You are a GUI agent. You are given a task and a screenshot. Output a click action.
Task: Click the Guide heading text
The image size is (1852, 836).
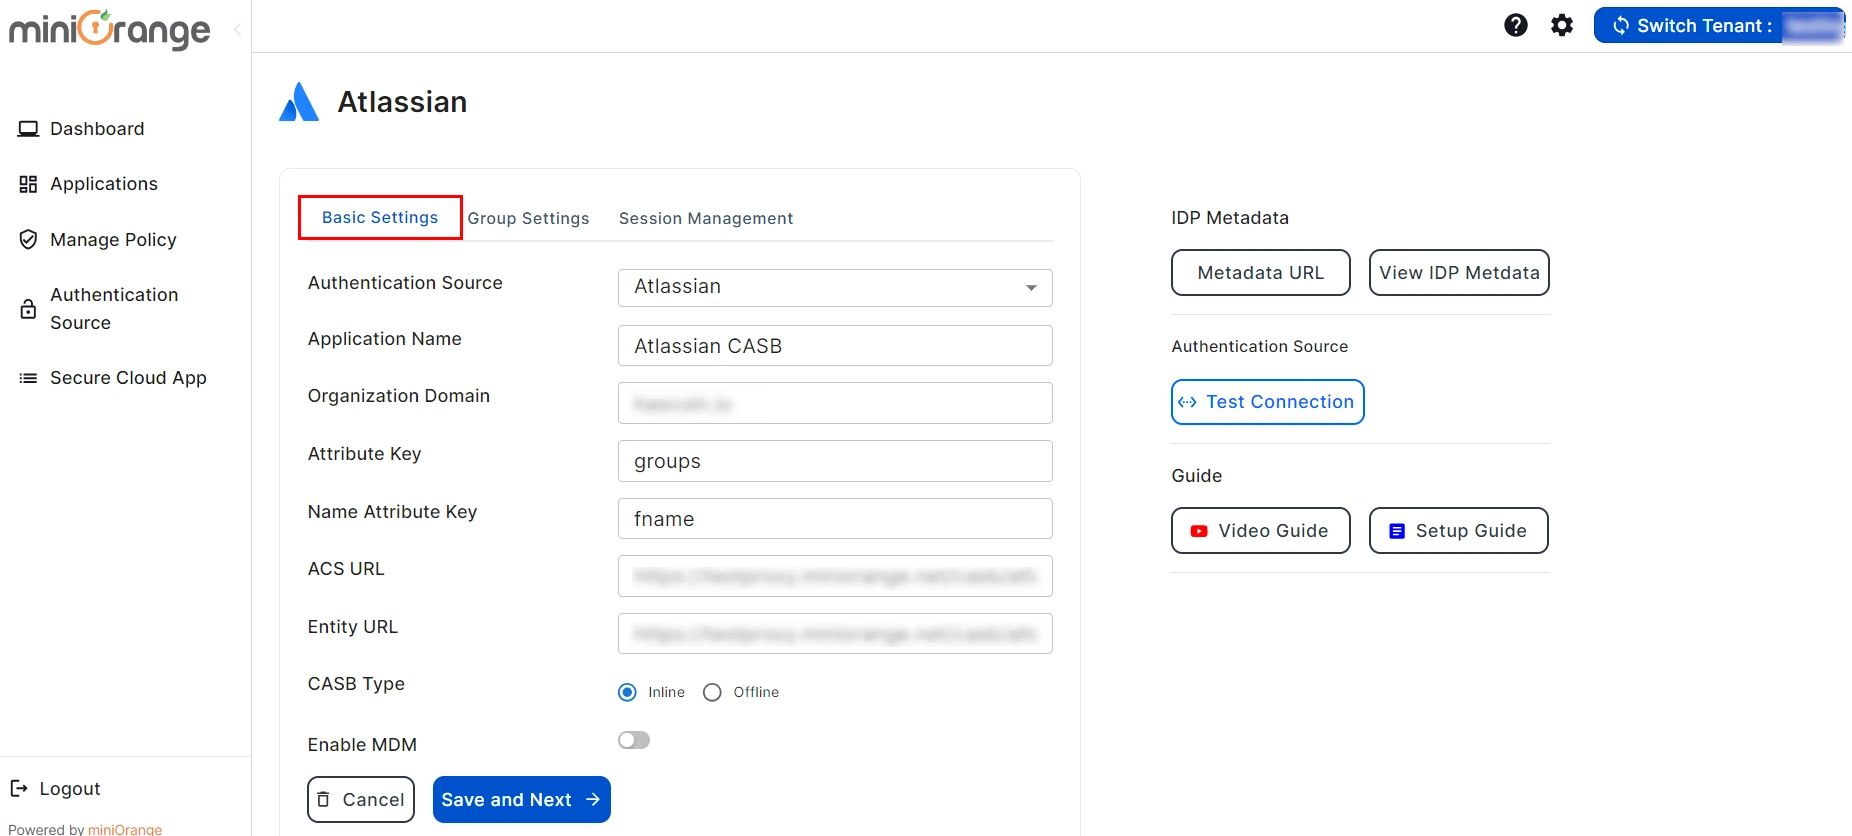tap(1197, 476)
